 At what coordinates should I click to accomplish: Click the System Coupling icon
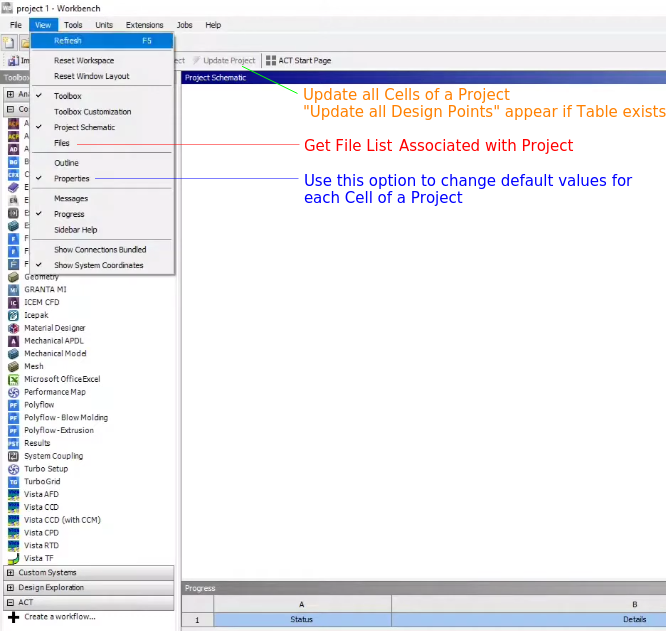[14, 456]
